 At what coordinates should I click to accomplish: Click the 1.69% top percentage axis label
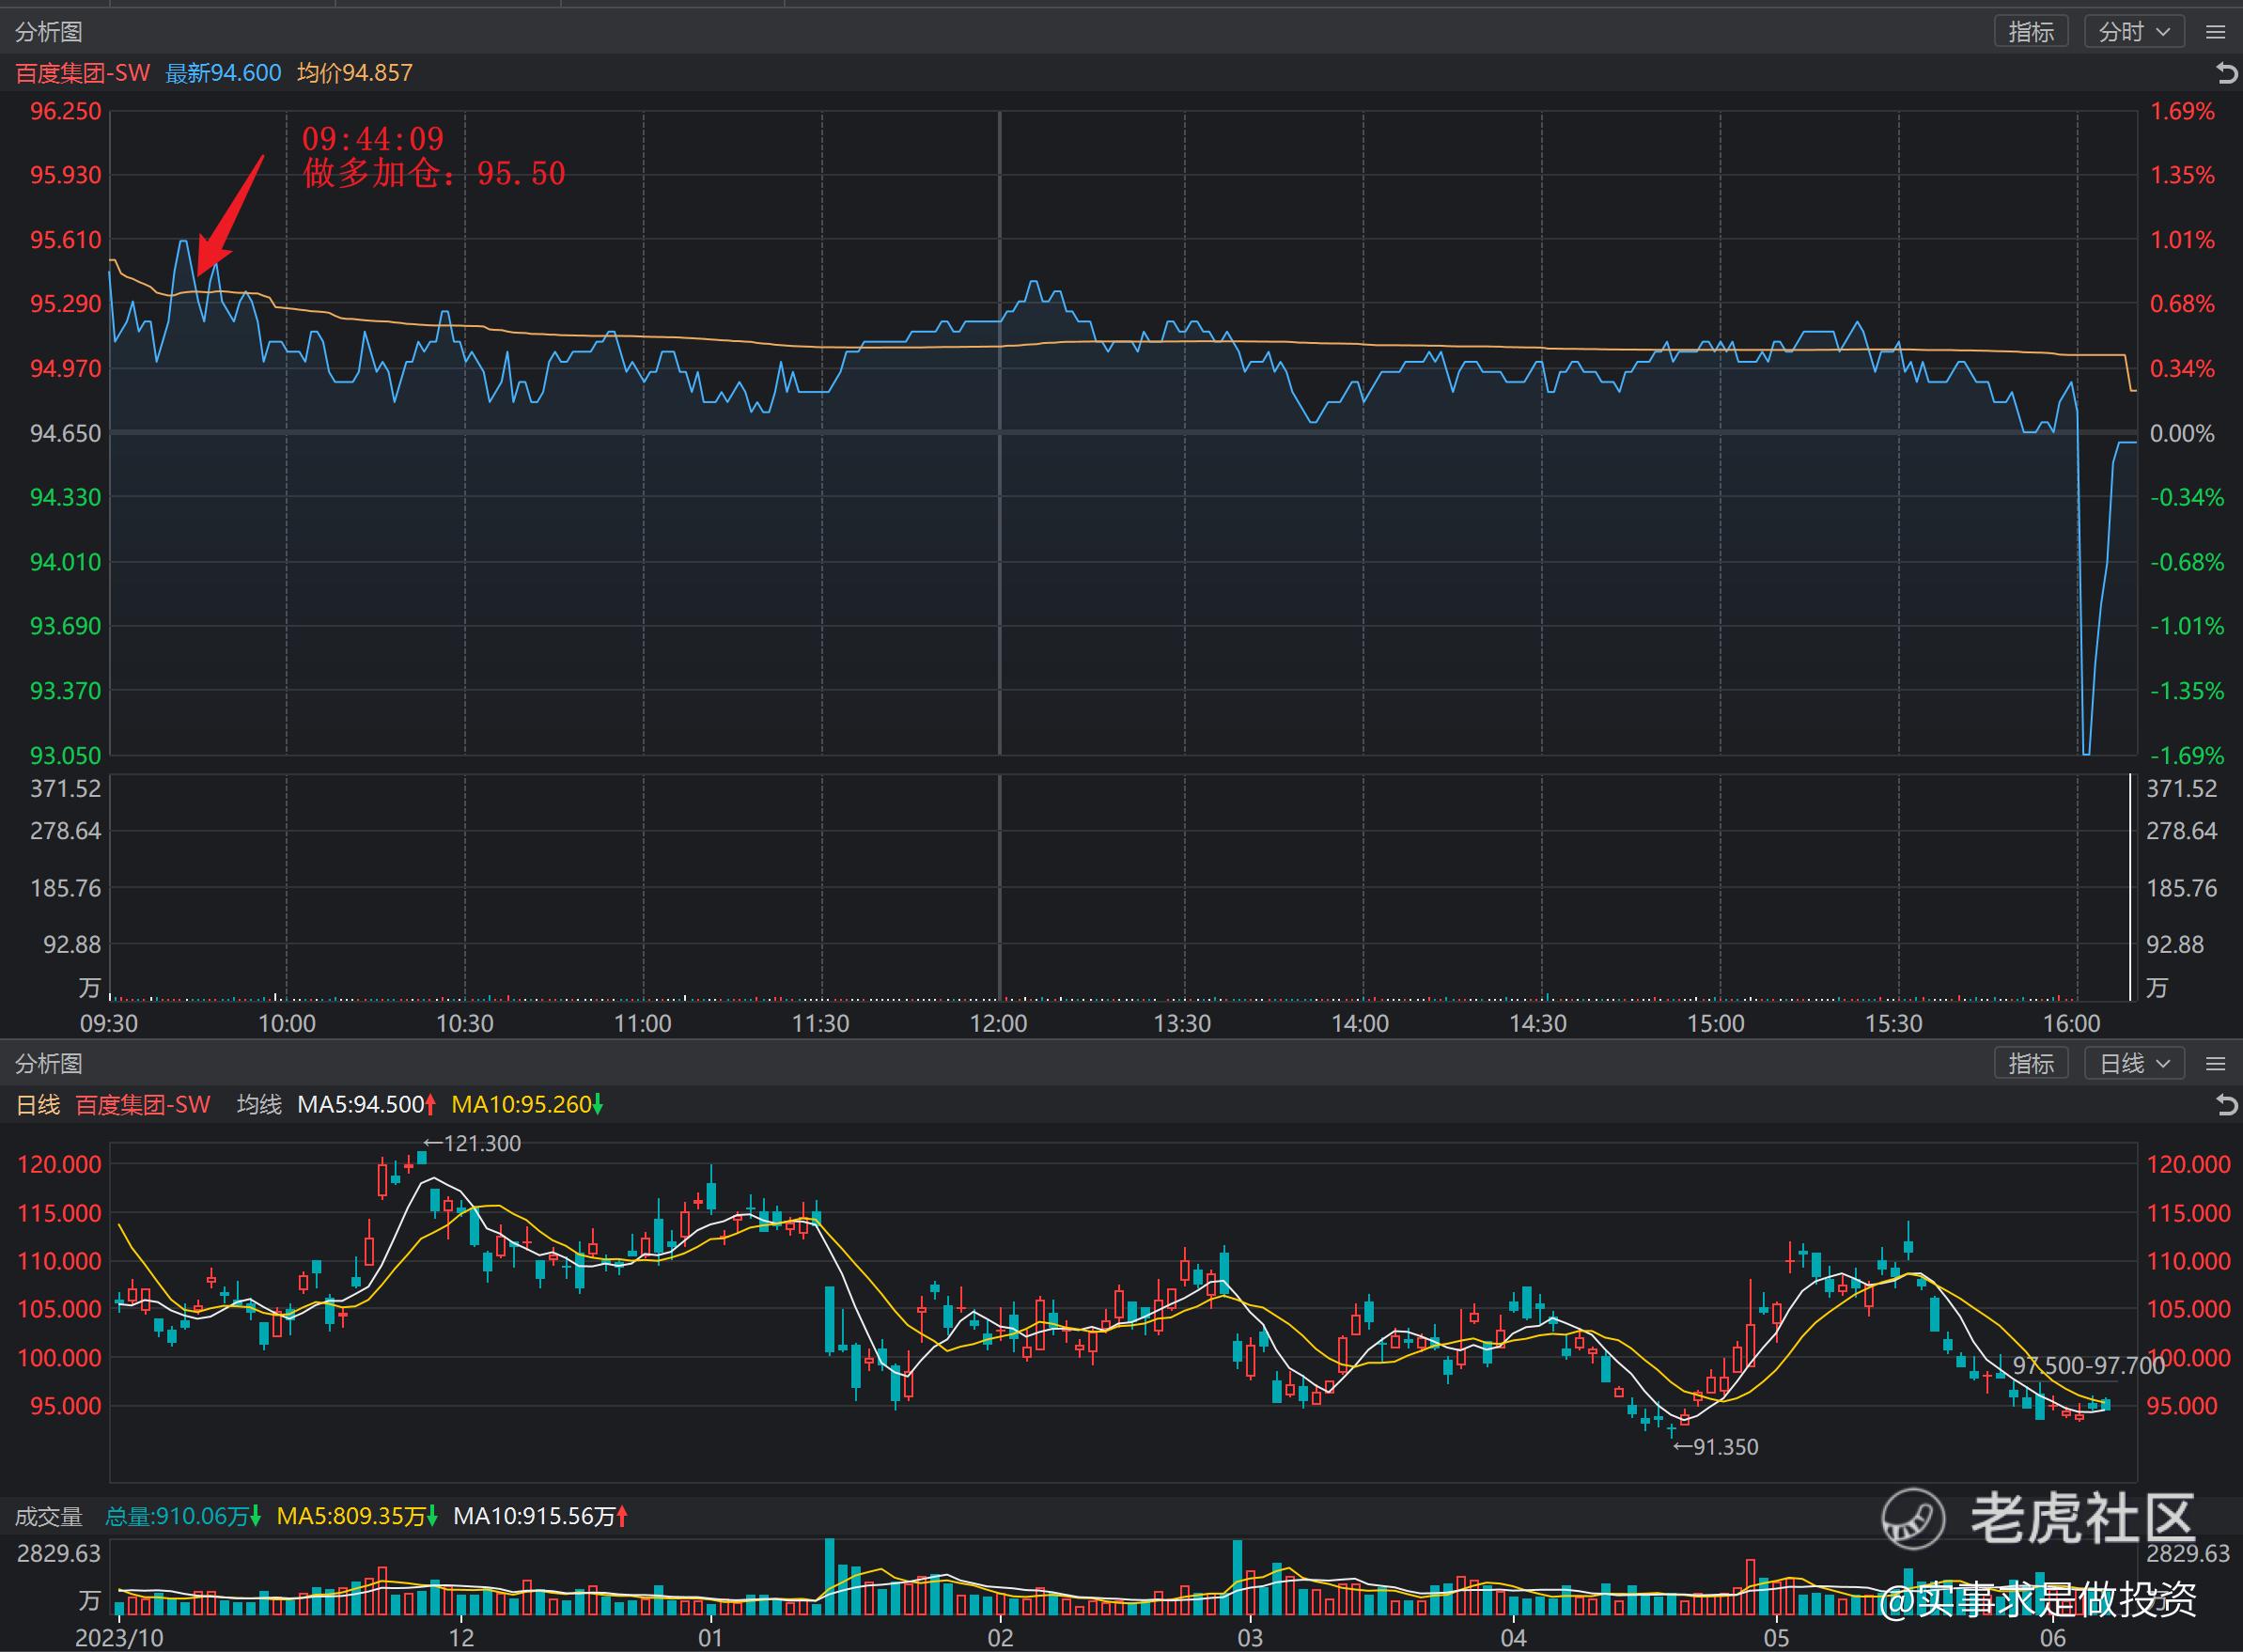pyautogui.click(x=2182, y=111)
